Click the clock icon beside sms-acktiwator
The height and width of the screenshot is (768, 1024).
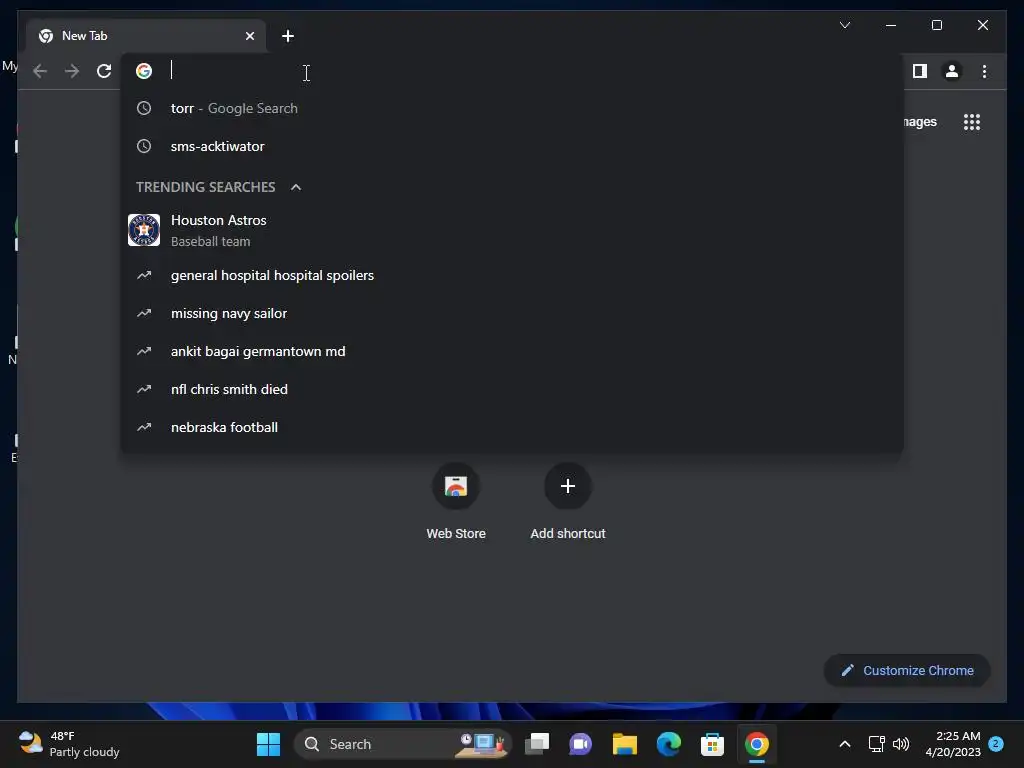pyautogui.click(x=144, y=146)
